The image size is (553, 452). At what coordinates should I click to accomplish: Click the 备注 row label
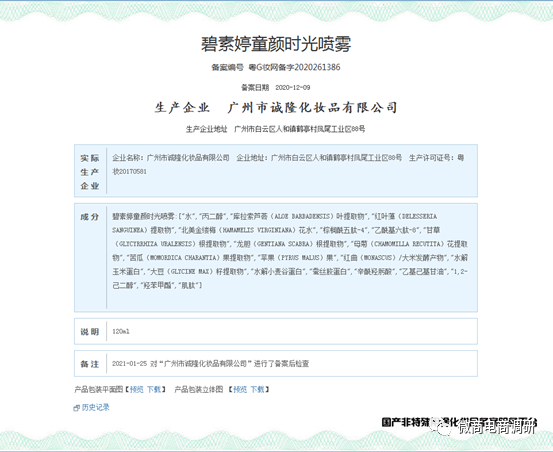pos(90,364)
